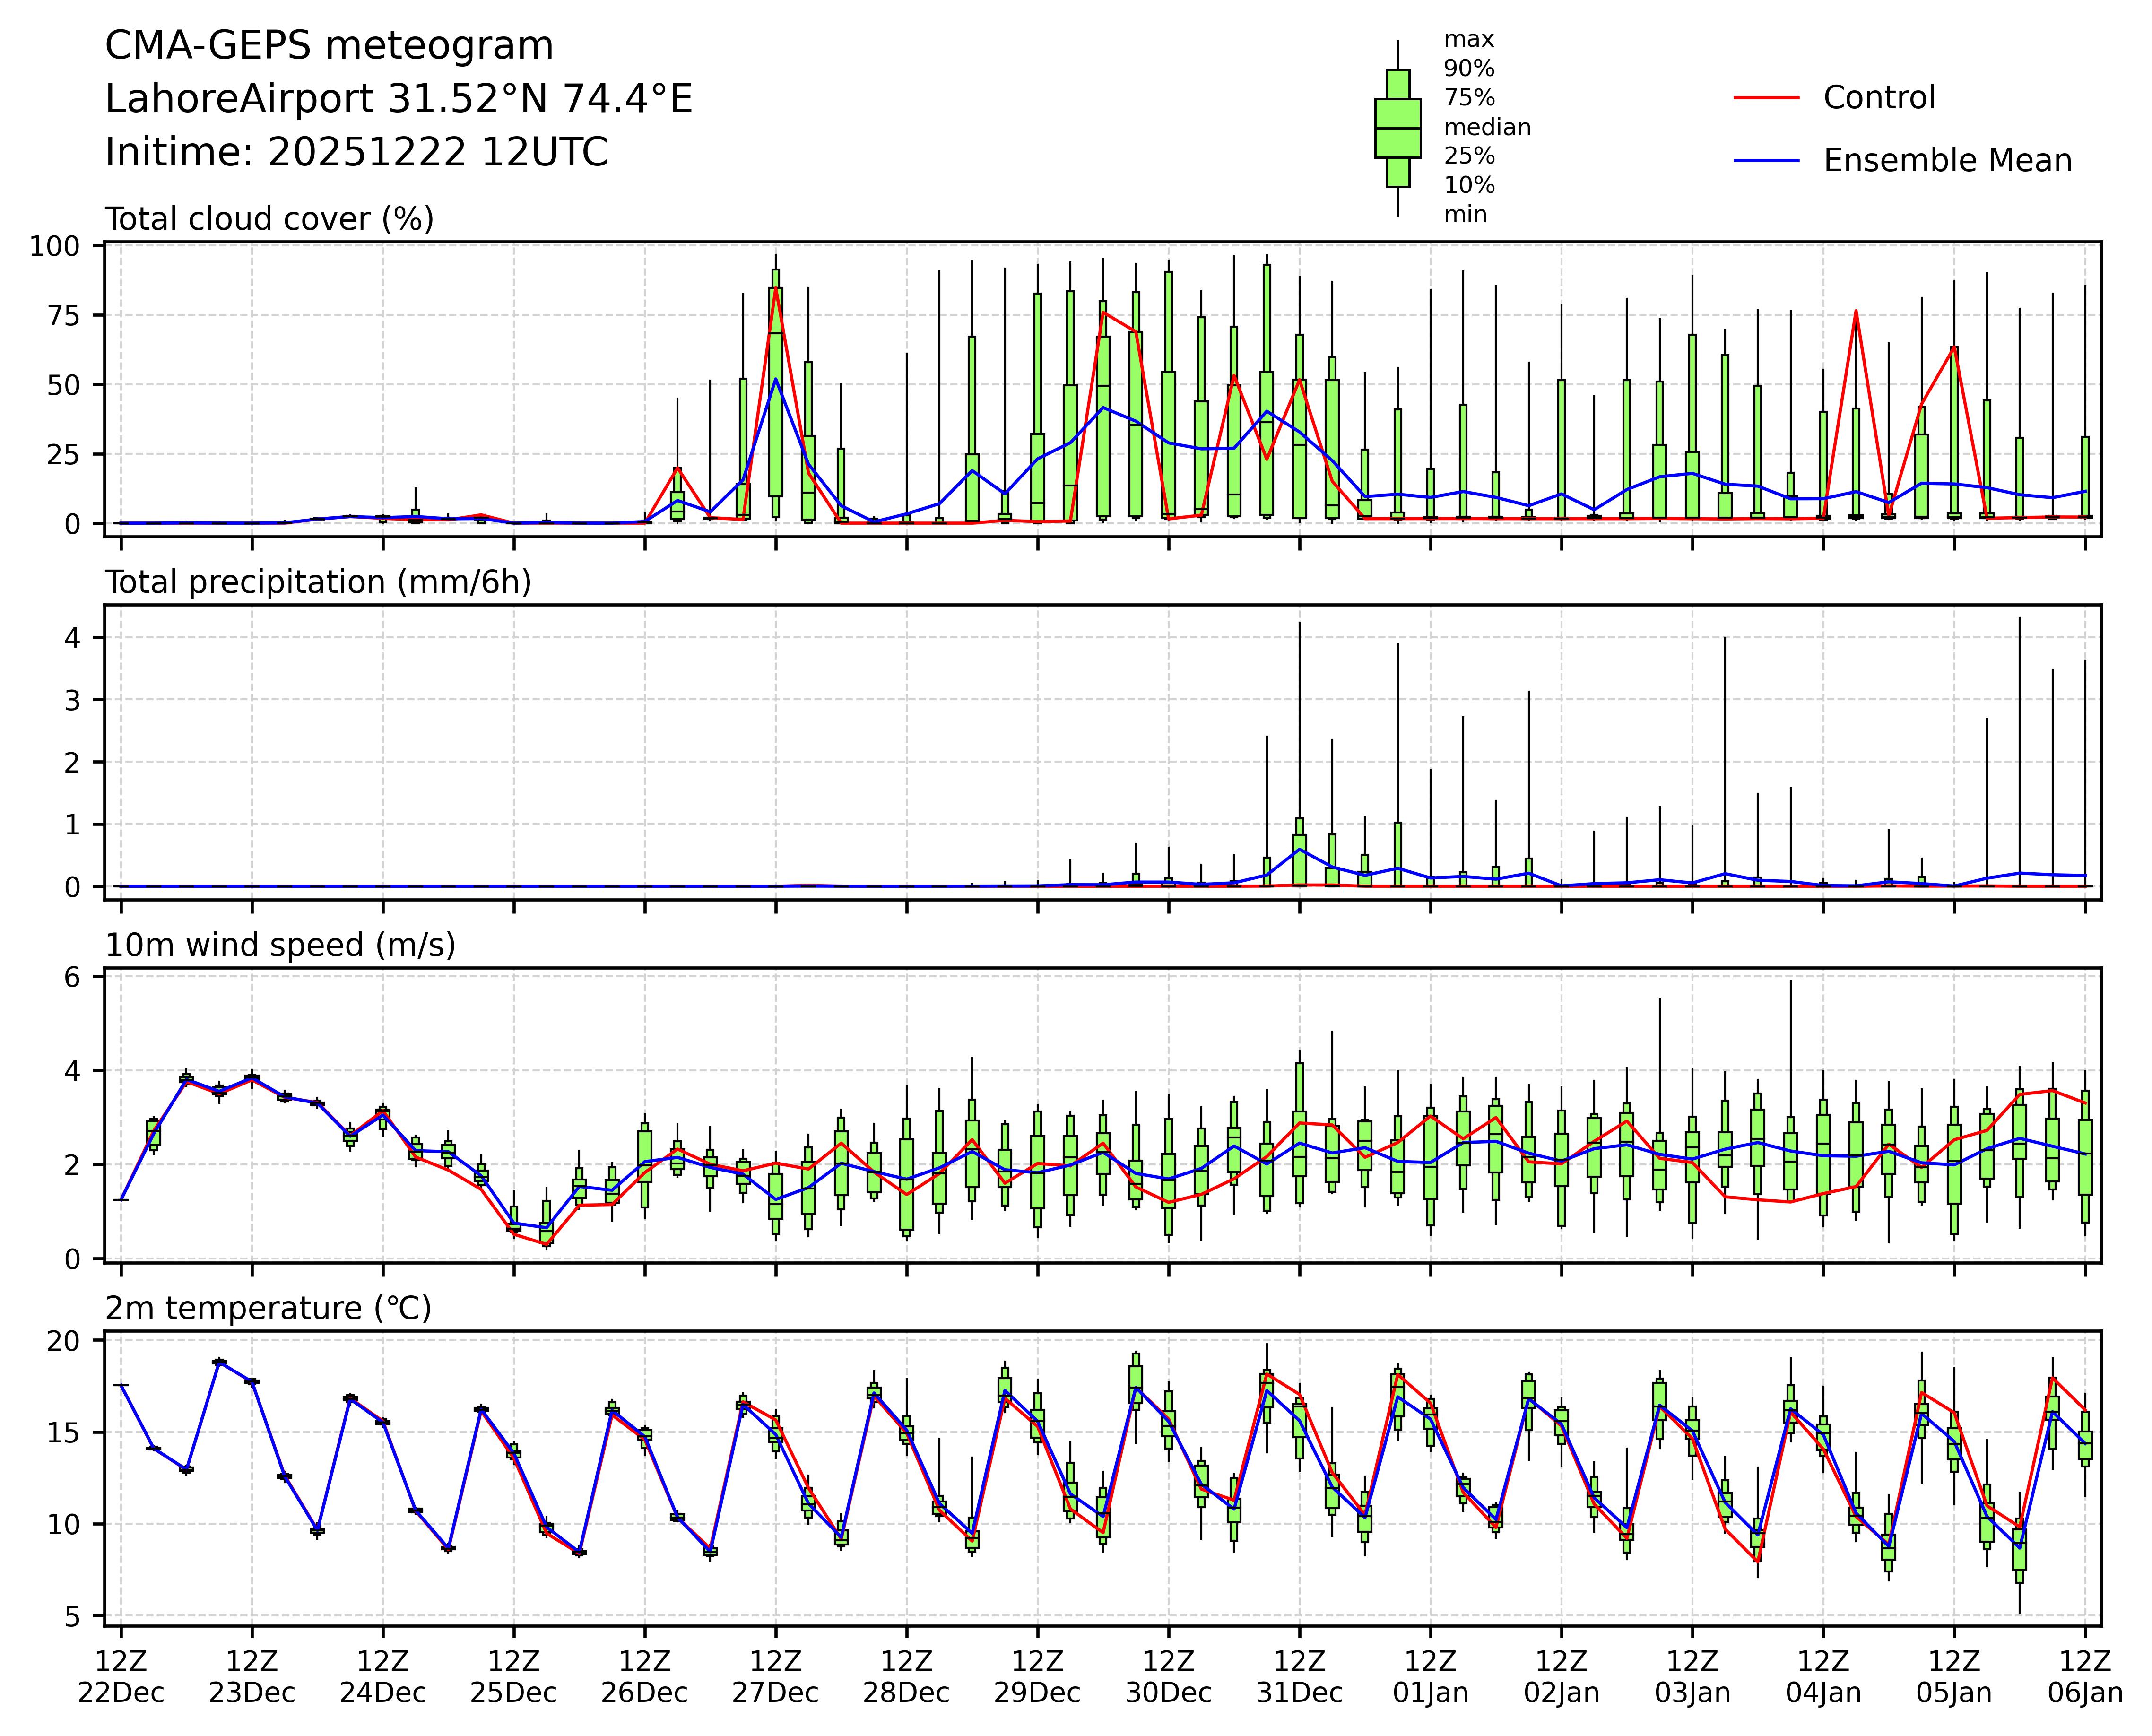2152x1736 pixels.
Task: Click the median legend label
Action: [1487, 127]
